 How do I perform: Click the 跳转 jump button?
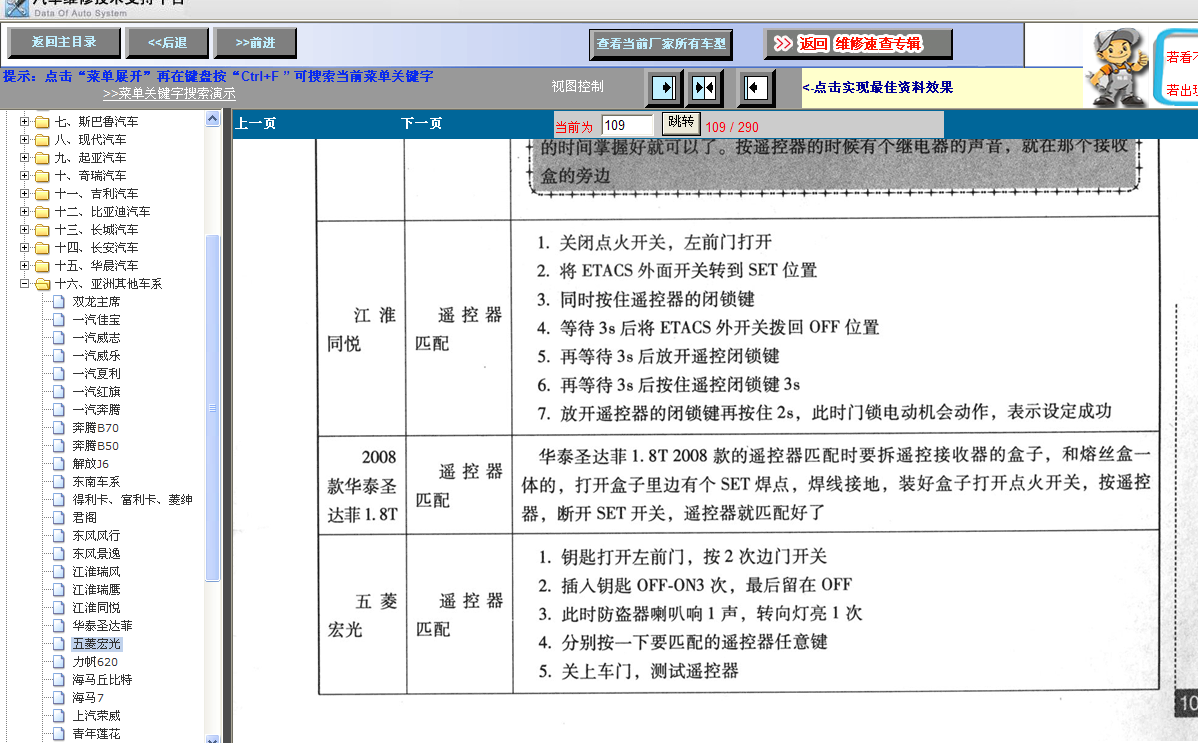coord(681,122)
